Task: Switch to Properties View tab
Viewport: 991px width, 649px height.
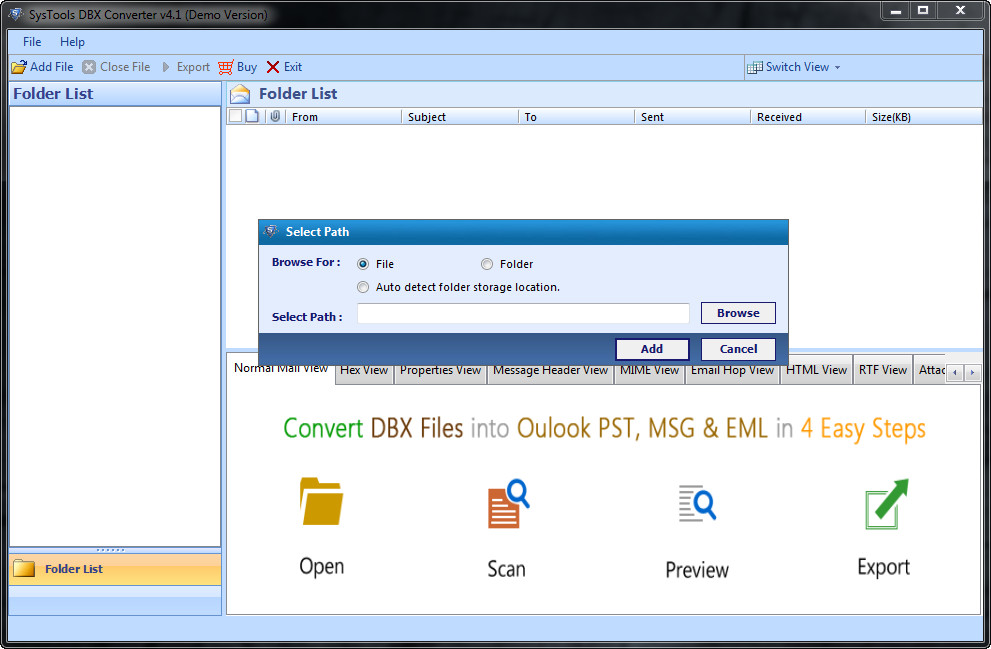Action: pos(440,371)
